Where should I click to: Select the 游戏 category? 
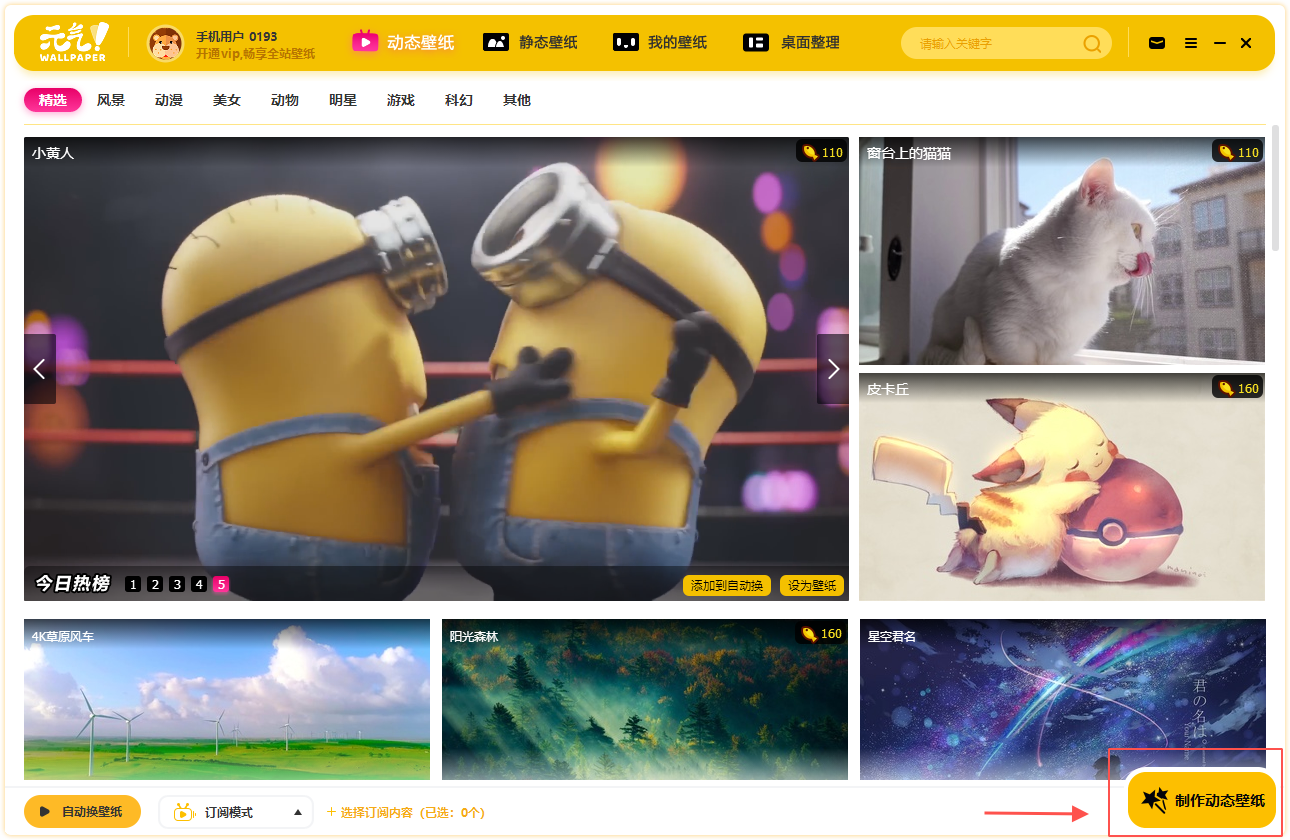coord(401,100)
